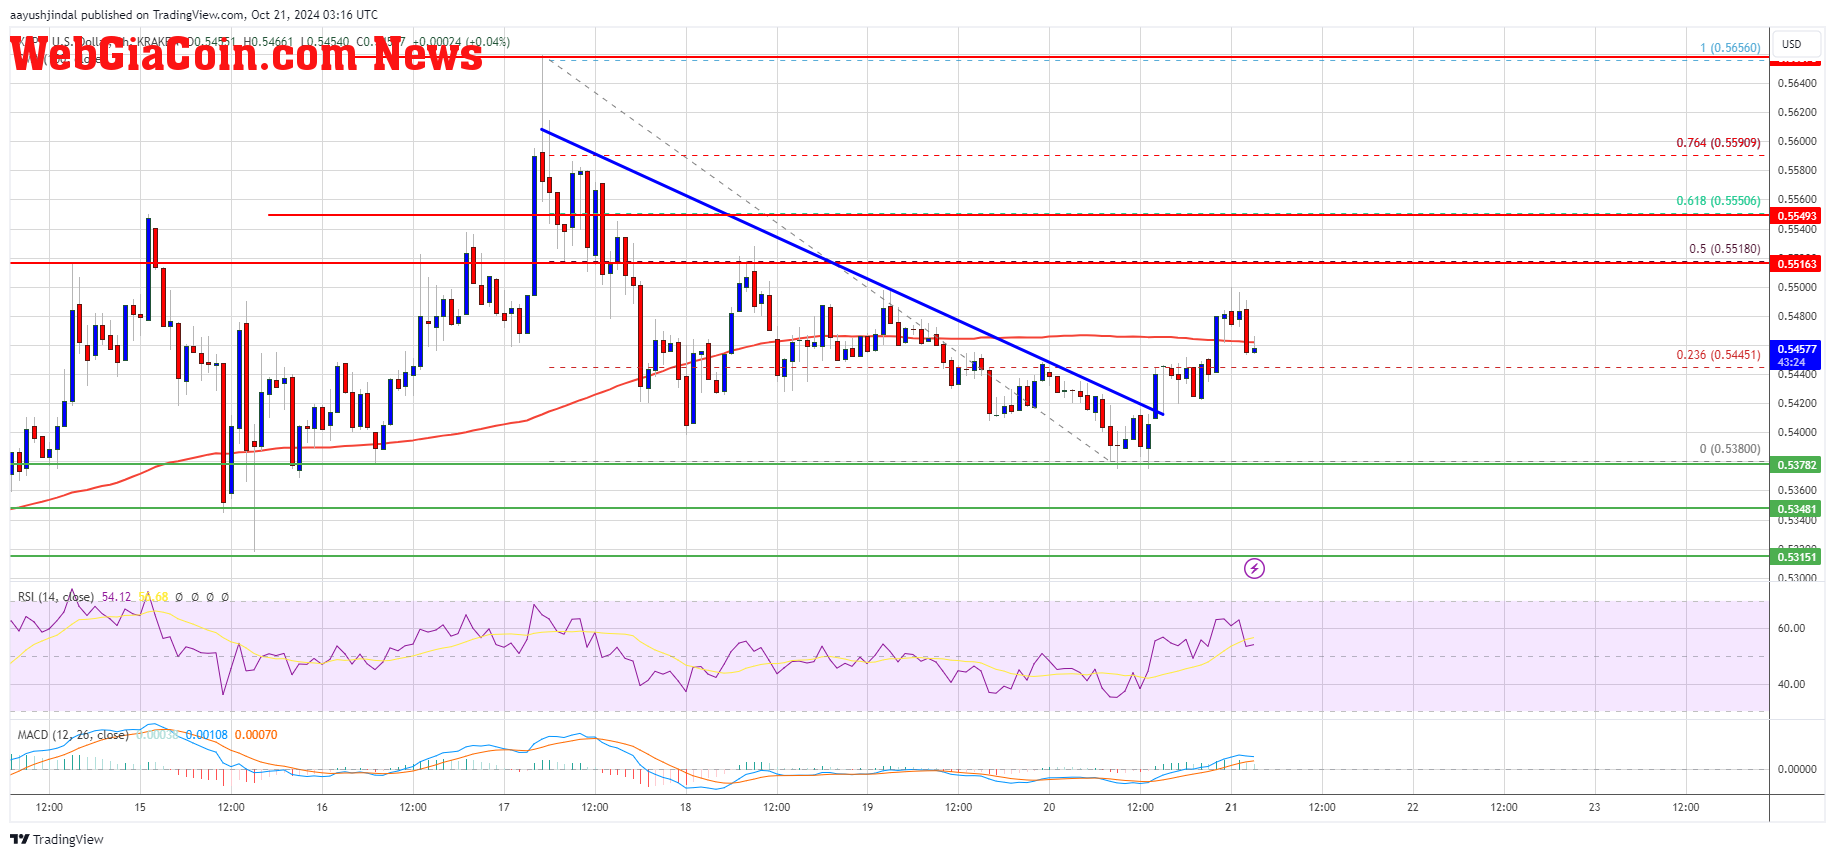Click date 15 on the time axis
This screenshot has width=1835, height=857.
click(x=140, y=807)
